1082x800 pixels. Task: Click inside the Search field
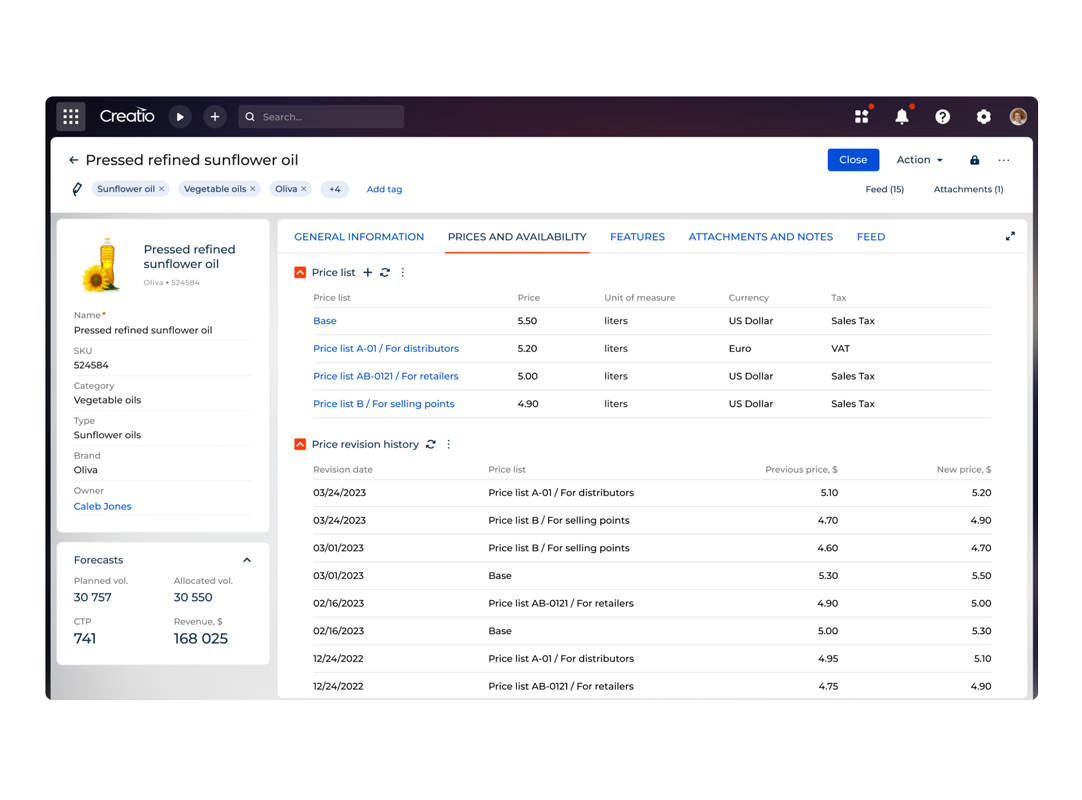(320, 116)
